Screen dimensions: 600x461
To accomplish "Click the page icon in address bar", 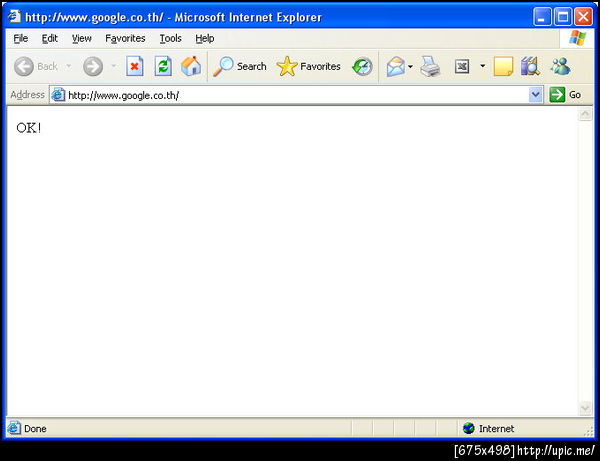I will tap(58, 95).
